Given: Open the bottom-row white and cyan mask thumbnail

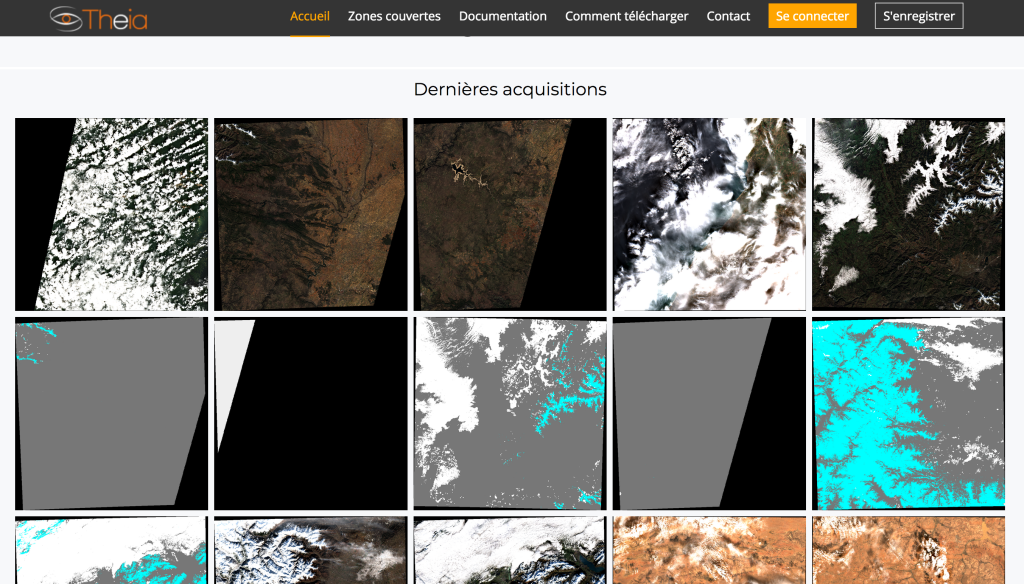Looking at the screenshot, I should [x=112, y=550].
